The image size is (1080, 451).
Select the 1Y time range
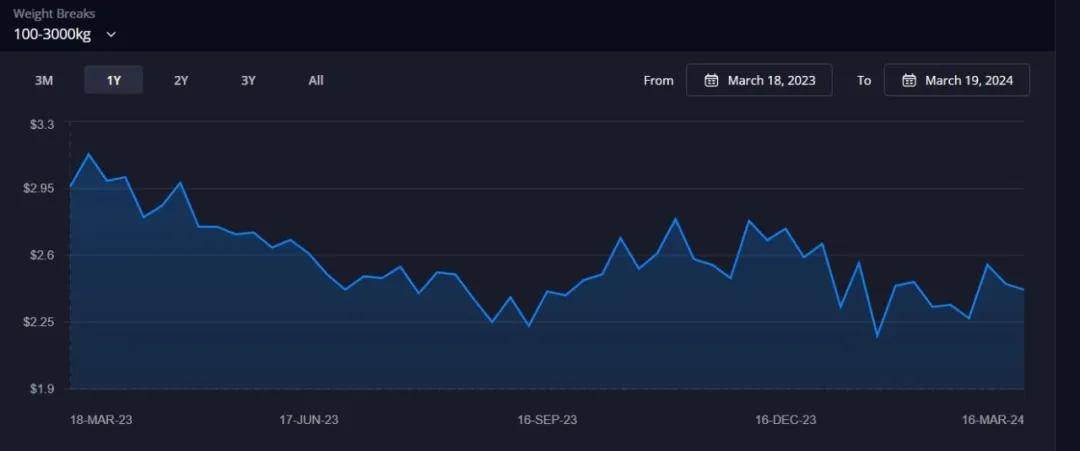[113, 80]
